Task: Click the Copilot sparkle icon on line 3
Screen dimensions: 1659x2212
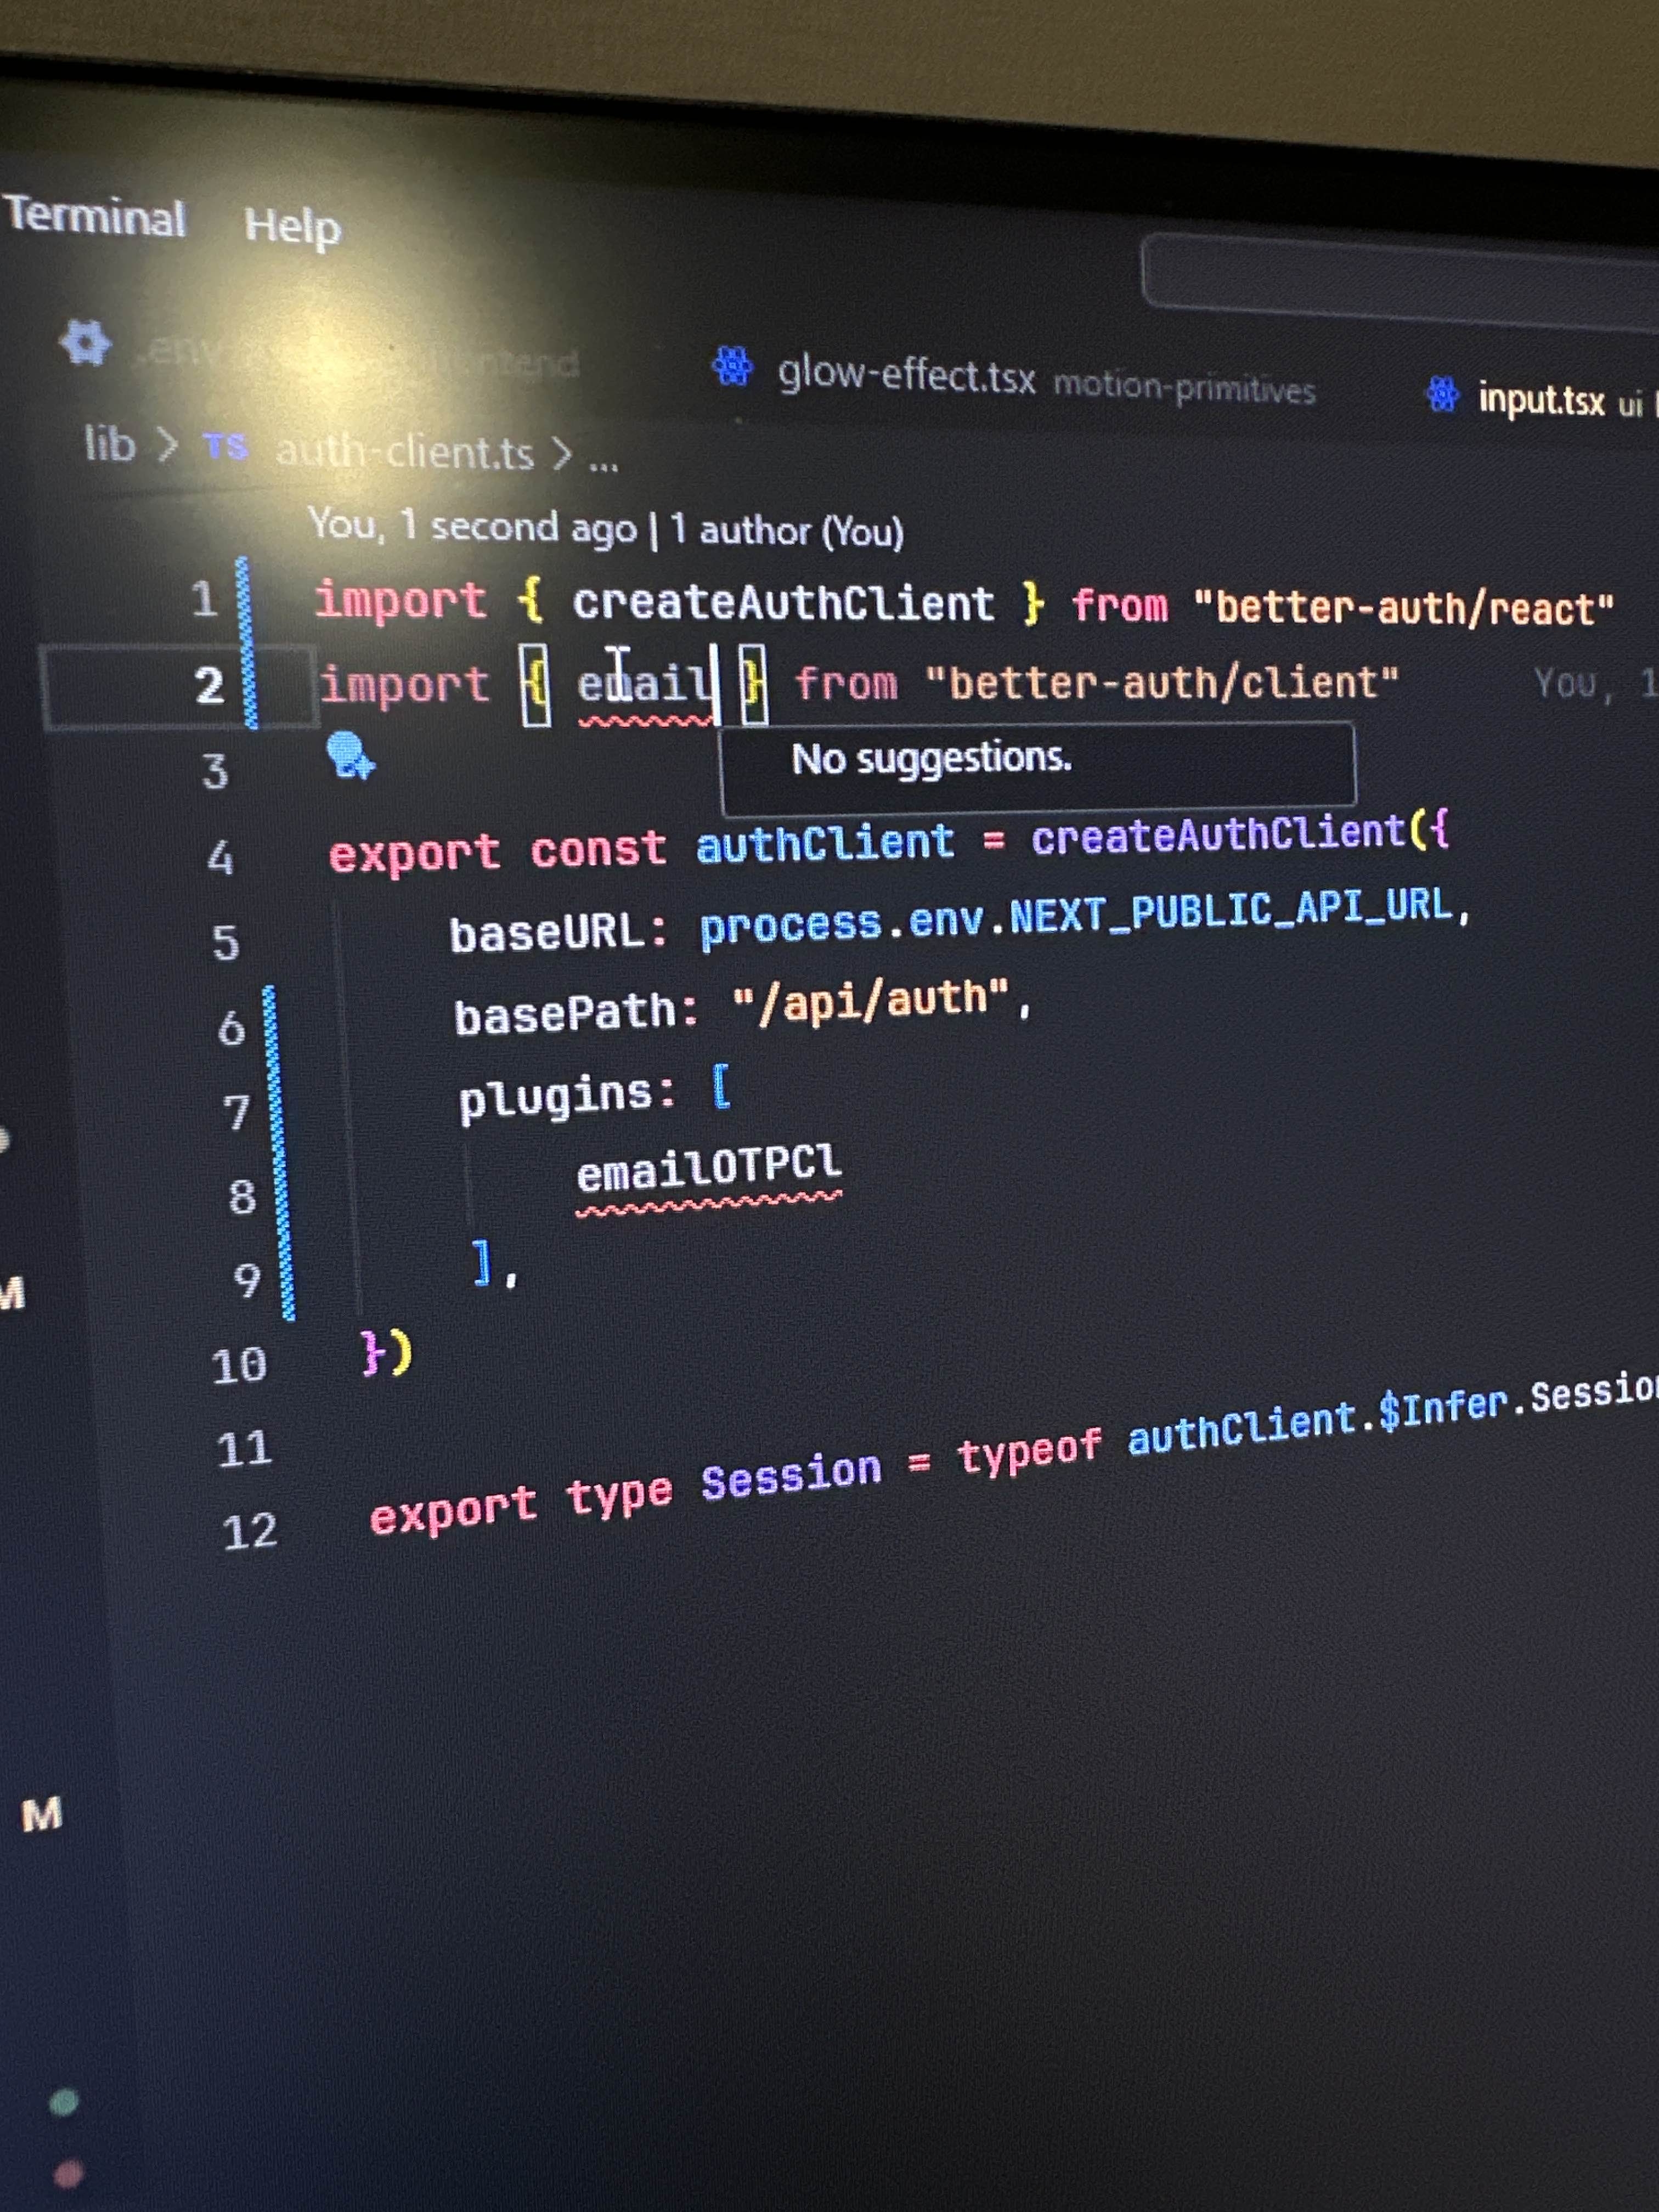Action: 349,756
